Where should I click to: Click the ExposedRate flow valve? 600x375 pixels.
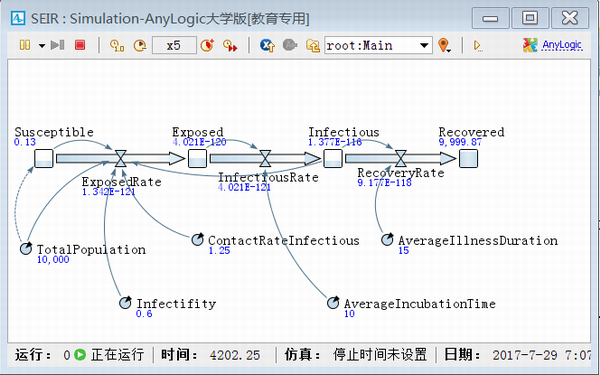121,158
